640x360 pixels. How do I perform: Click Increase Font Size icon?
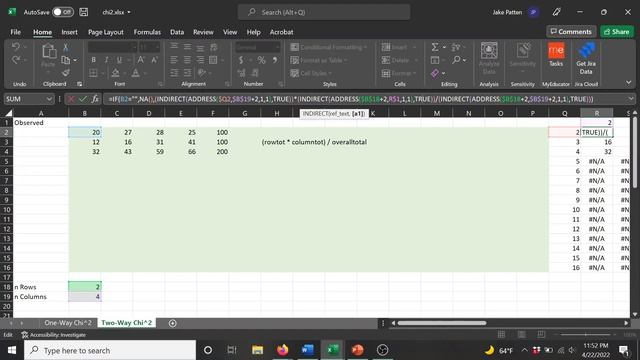click(x=141, y=60)
